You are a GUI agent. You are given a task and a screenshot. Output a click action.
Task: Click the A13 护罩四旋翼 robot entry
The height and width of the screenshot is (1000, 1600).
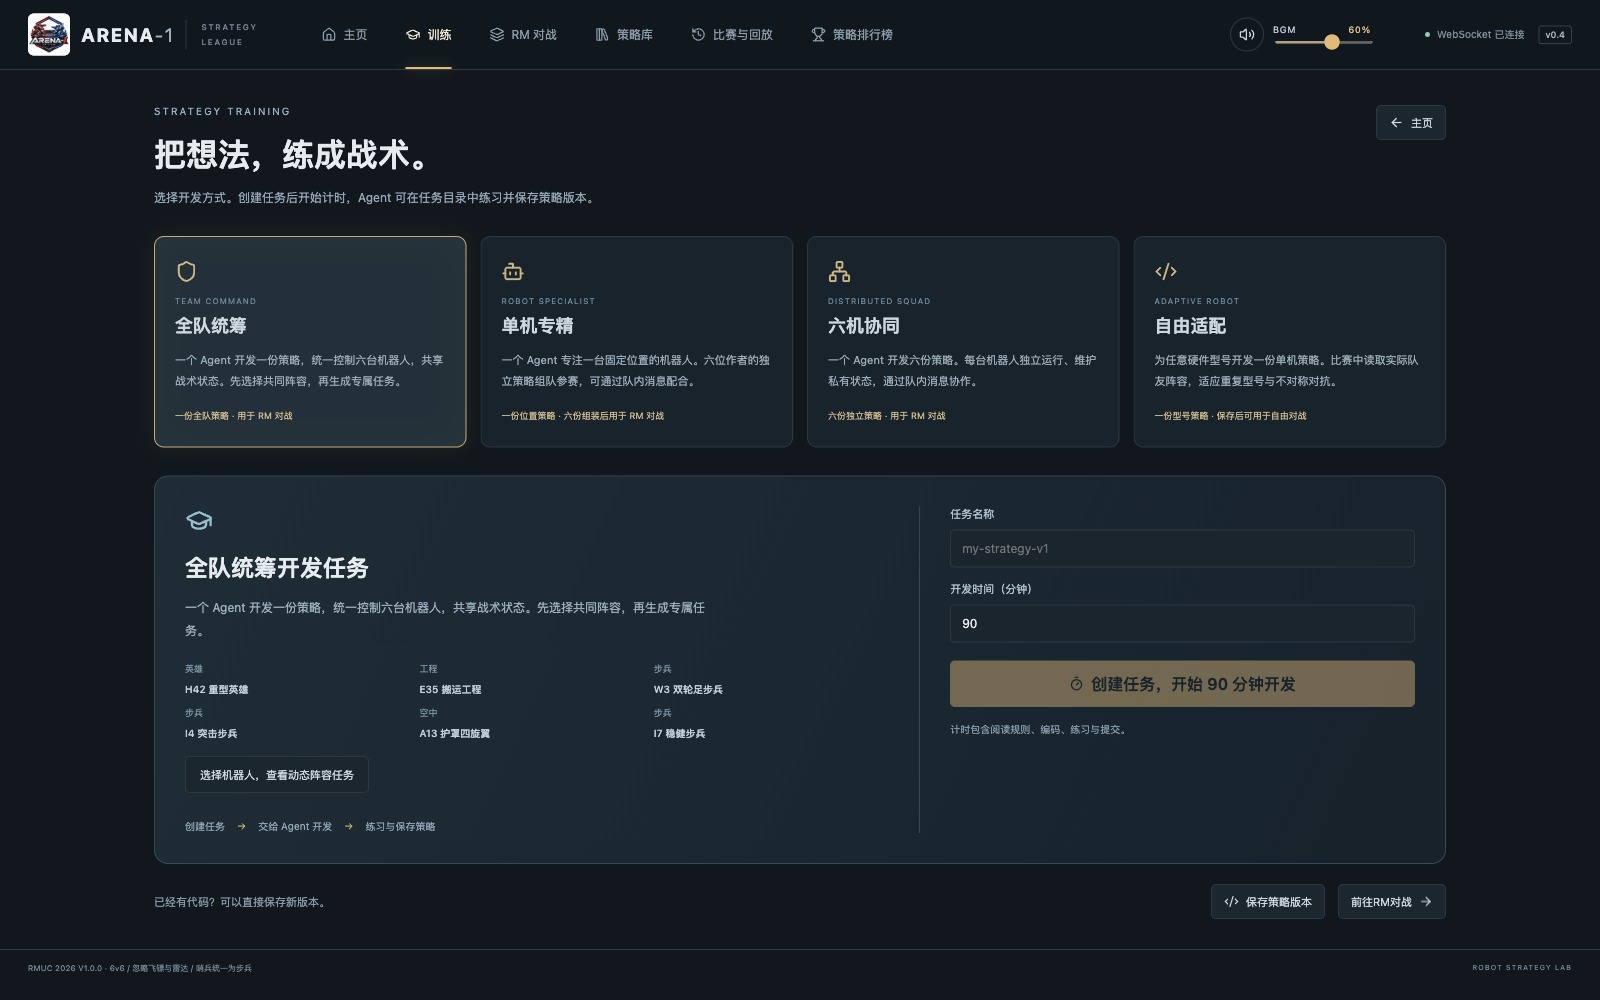pyautogui.click(x=455, y=734)
